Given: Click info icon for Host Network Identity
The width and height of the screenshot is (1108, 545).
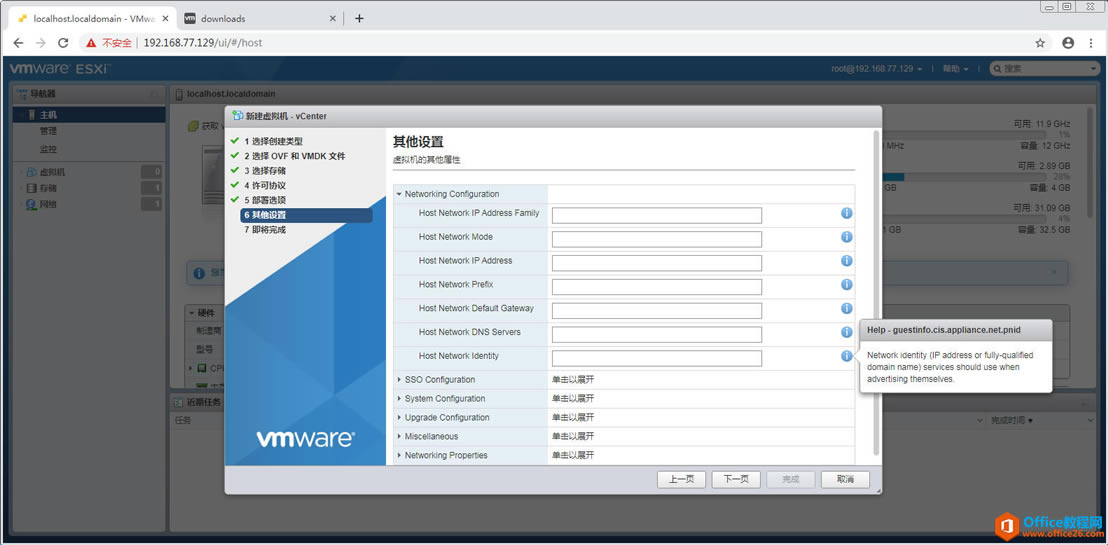Looking at the screenshot, I should coord(846,356).
